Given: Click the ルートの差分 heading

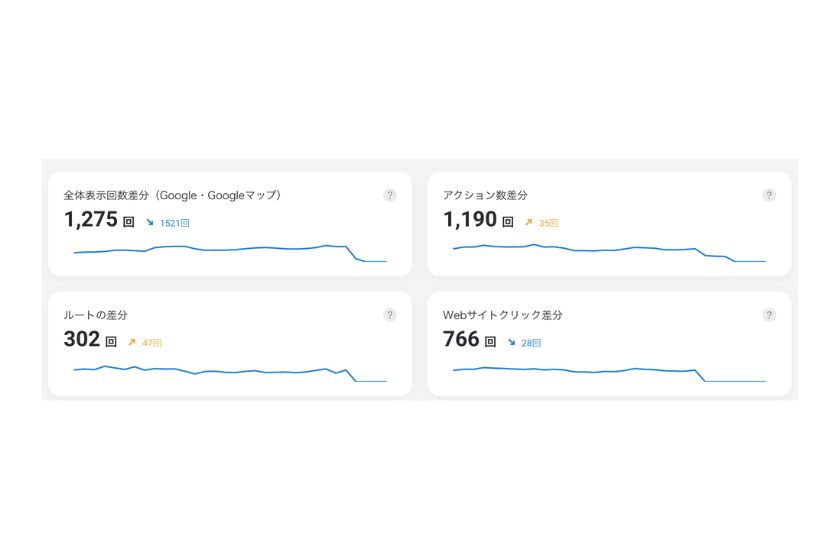Looking at the screenshot, I should [x=95, y=315].
